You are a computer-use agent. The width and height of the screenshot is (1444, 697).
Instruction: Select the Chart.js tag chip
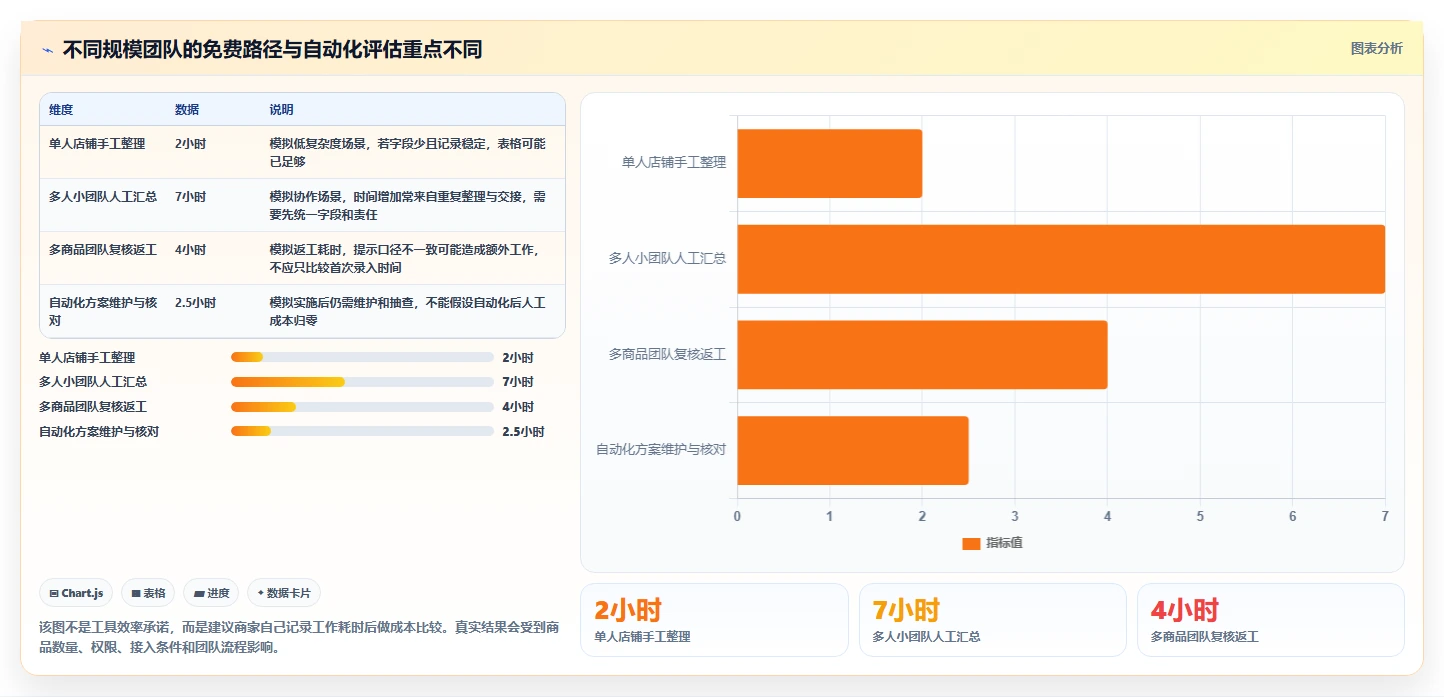[x=77, y=593]
